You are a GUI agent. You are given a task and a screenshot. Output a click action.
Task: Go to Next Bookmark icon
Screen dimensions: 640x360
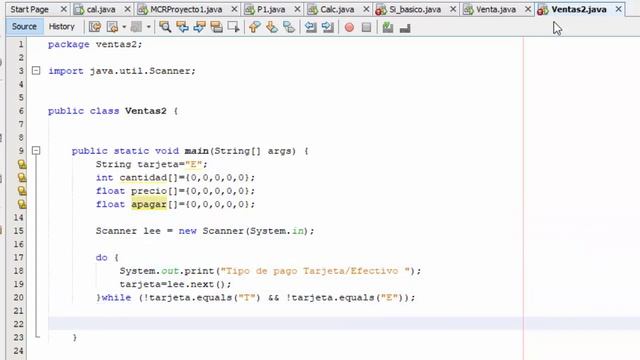[271, 27]
